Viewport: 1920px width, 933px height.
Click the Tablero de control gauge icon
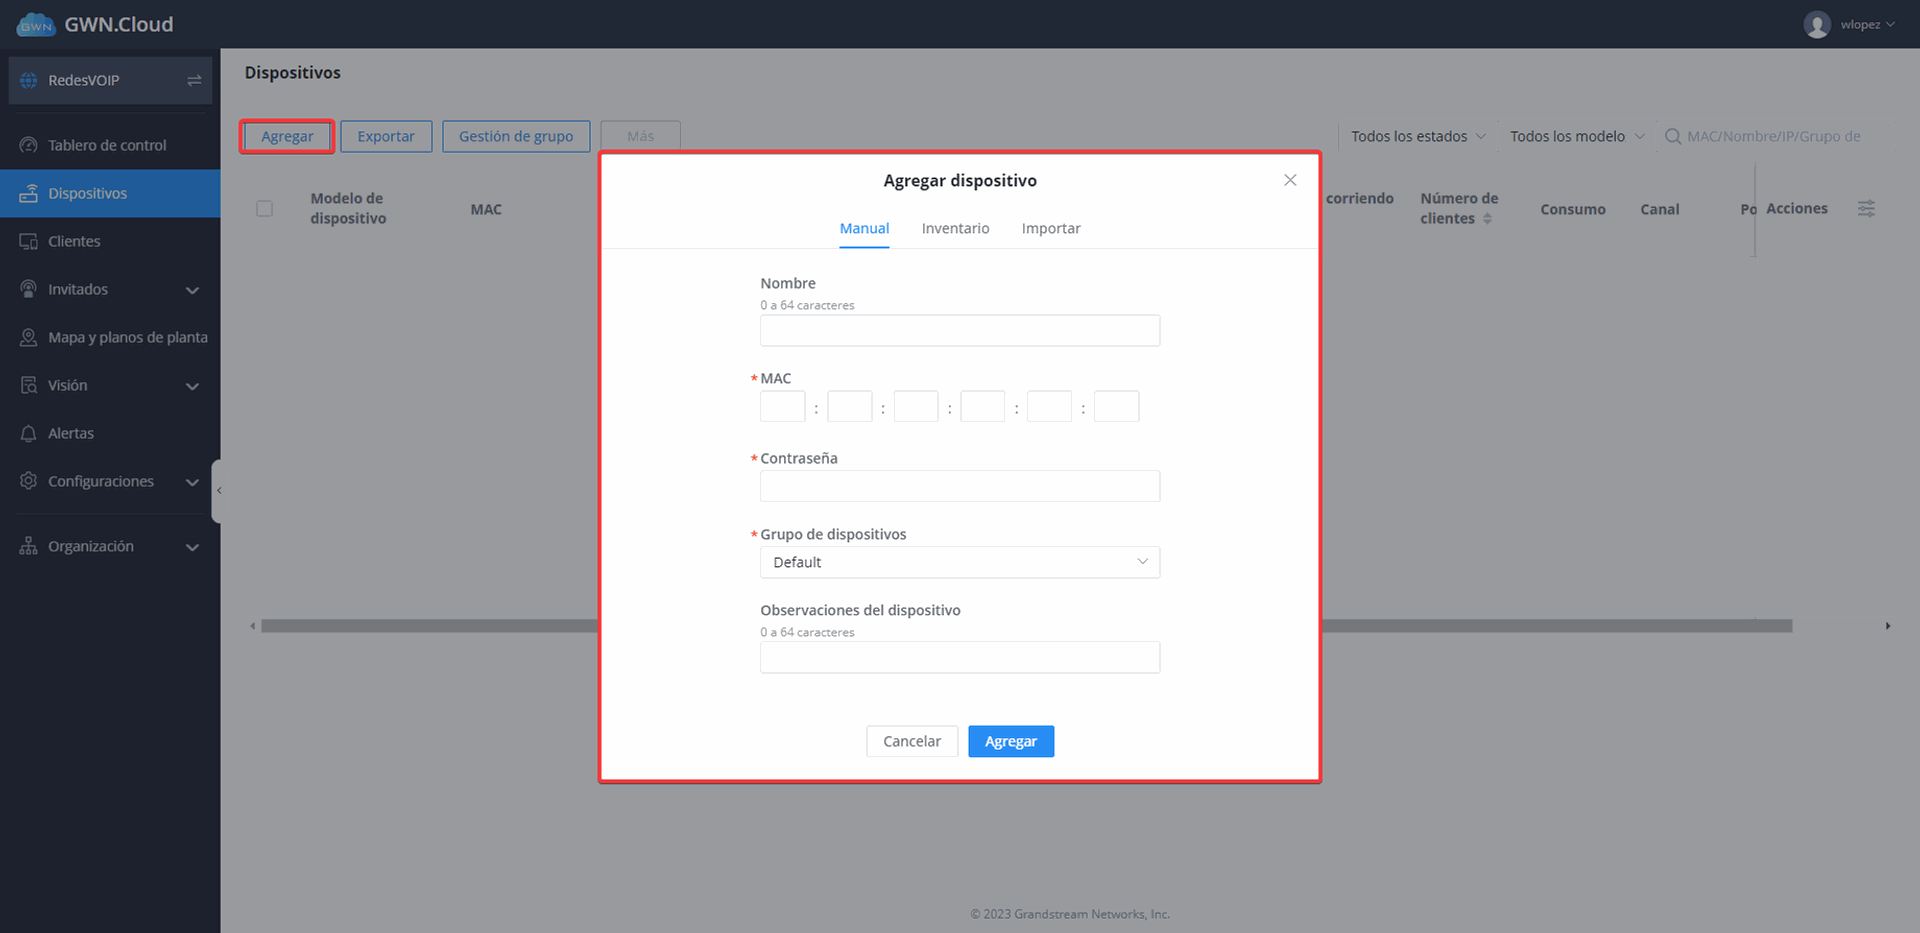pyautogui.click(x=28, y=145)
